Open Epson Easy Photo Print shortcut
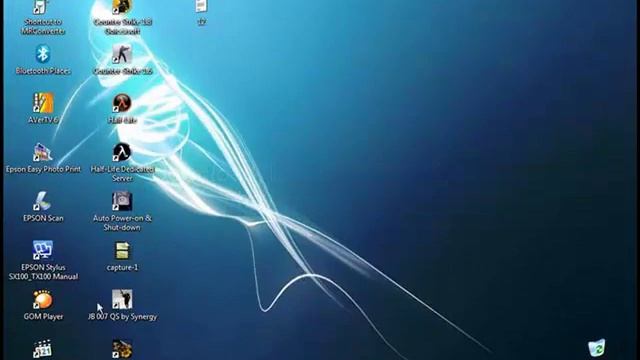640x360 pixels. click(42, 152)
